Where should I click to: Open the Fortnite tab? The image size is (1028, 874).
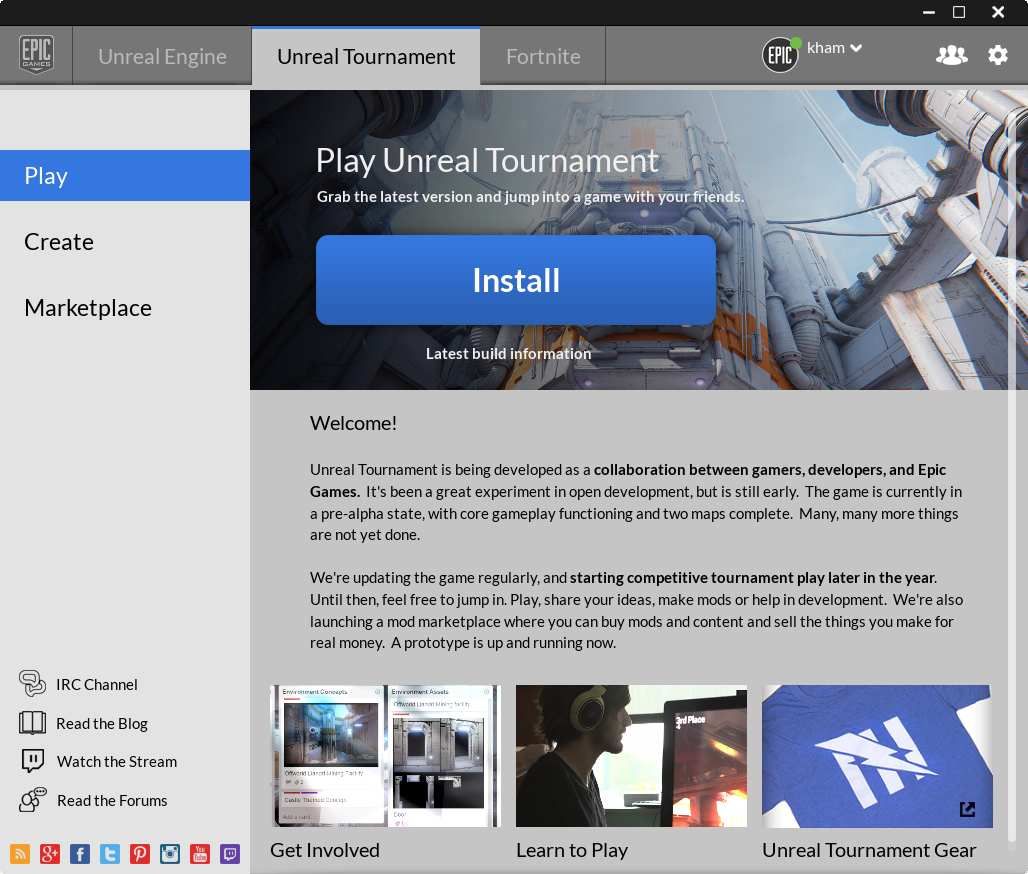coord(543,56)
